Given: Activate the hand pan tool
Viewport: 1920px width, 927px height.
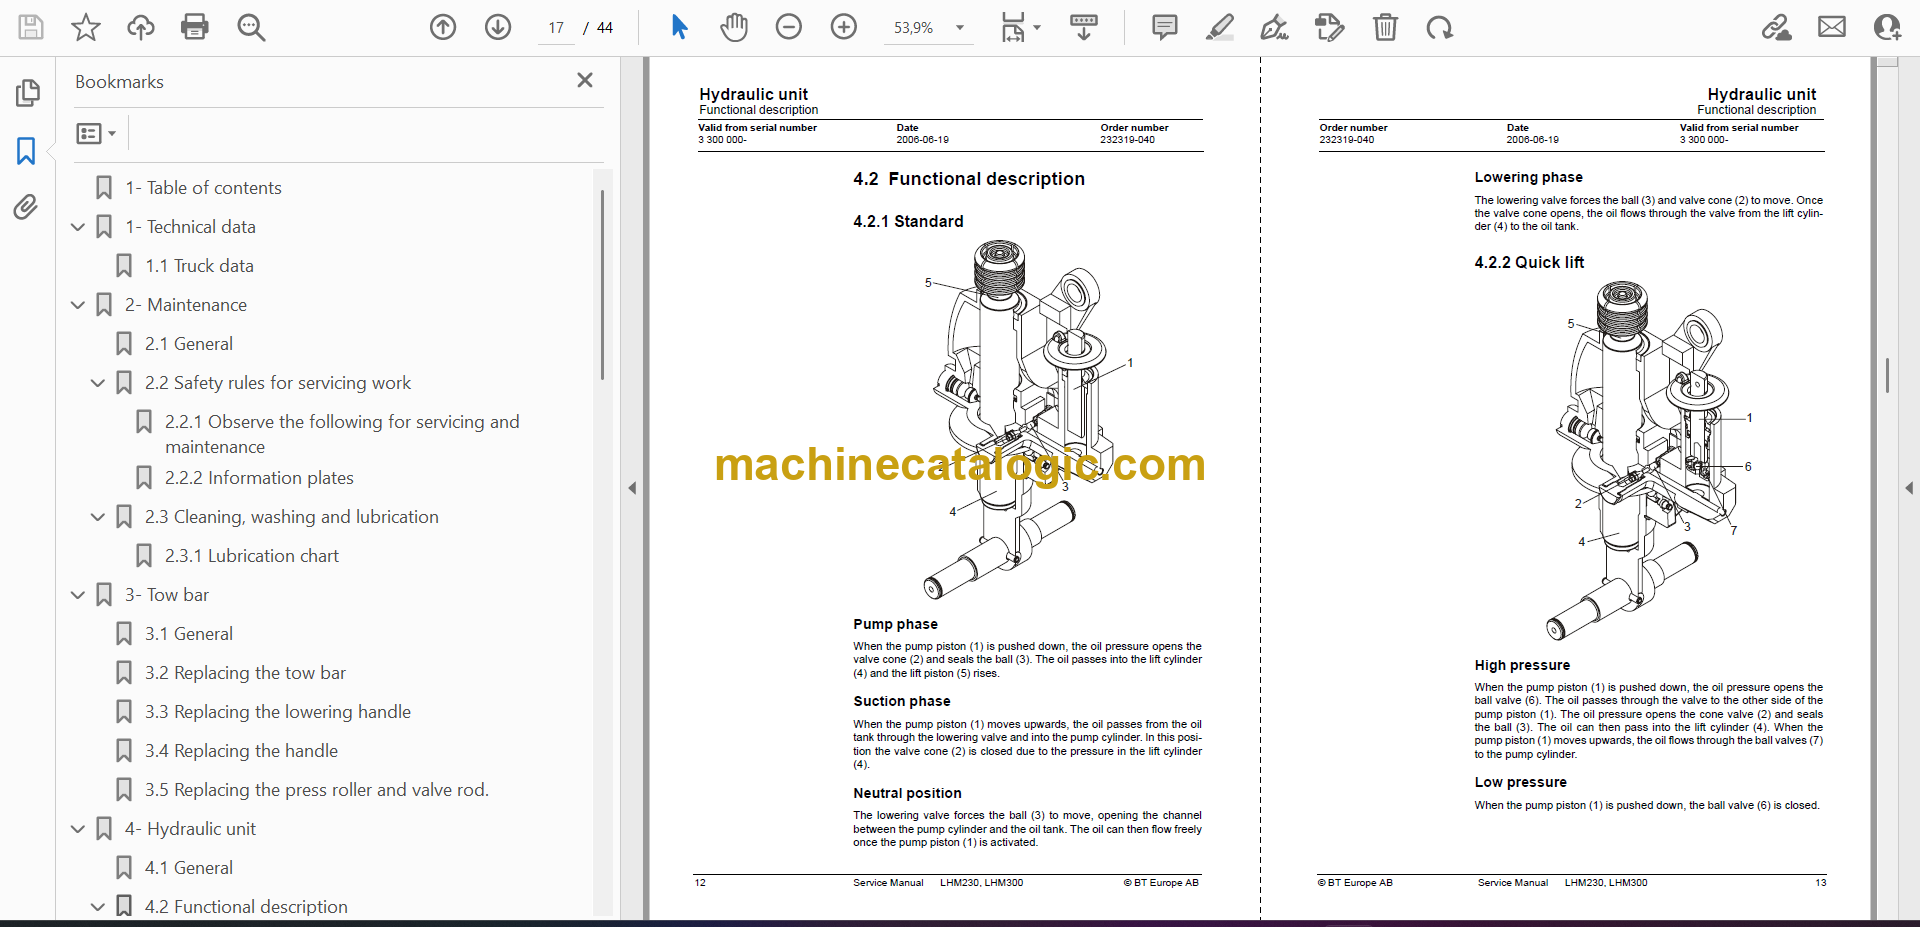Looking at the screenshot, I should 734,27.
